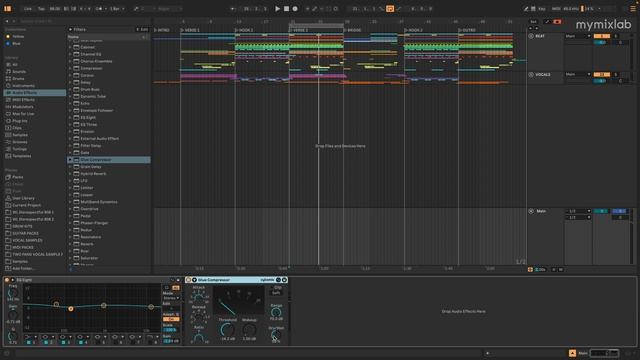Start playback with the Play button
This screenshot has height=360, width=640.
pos(278,9)
